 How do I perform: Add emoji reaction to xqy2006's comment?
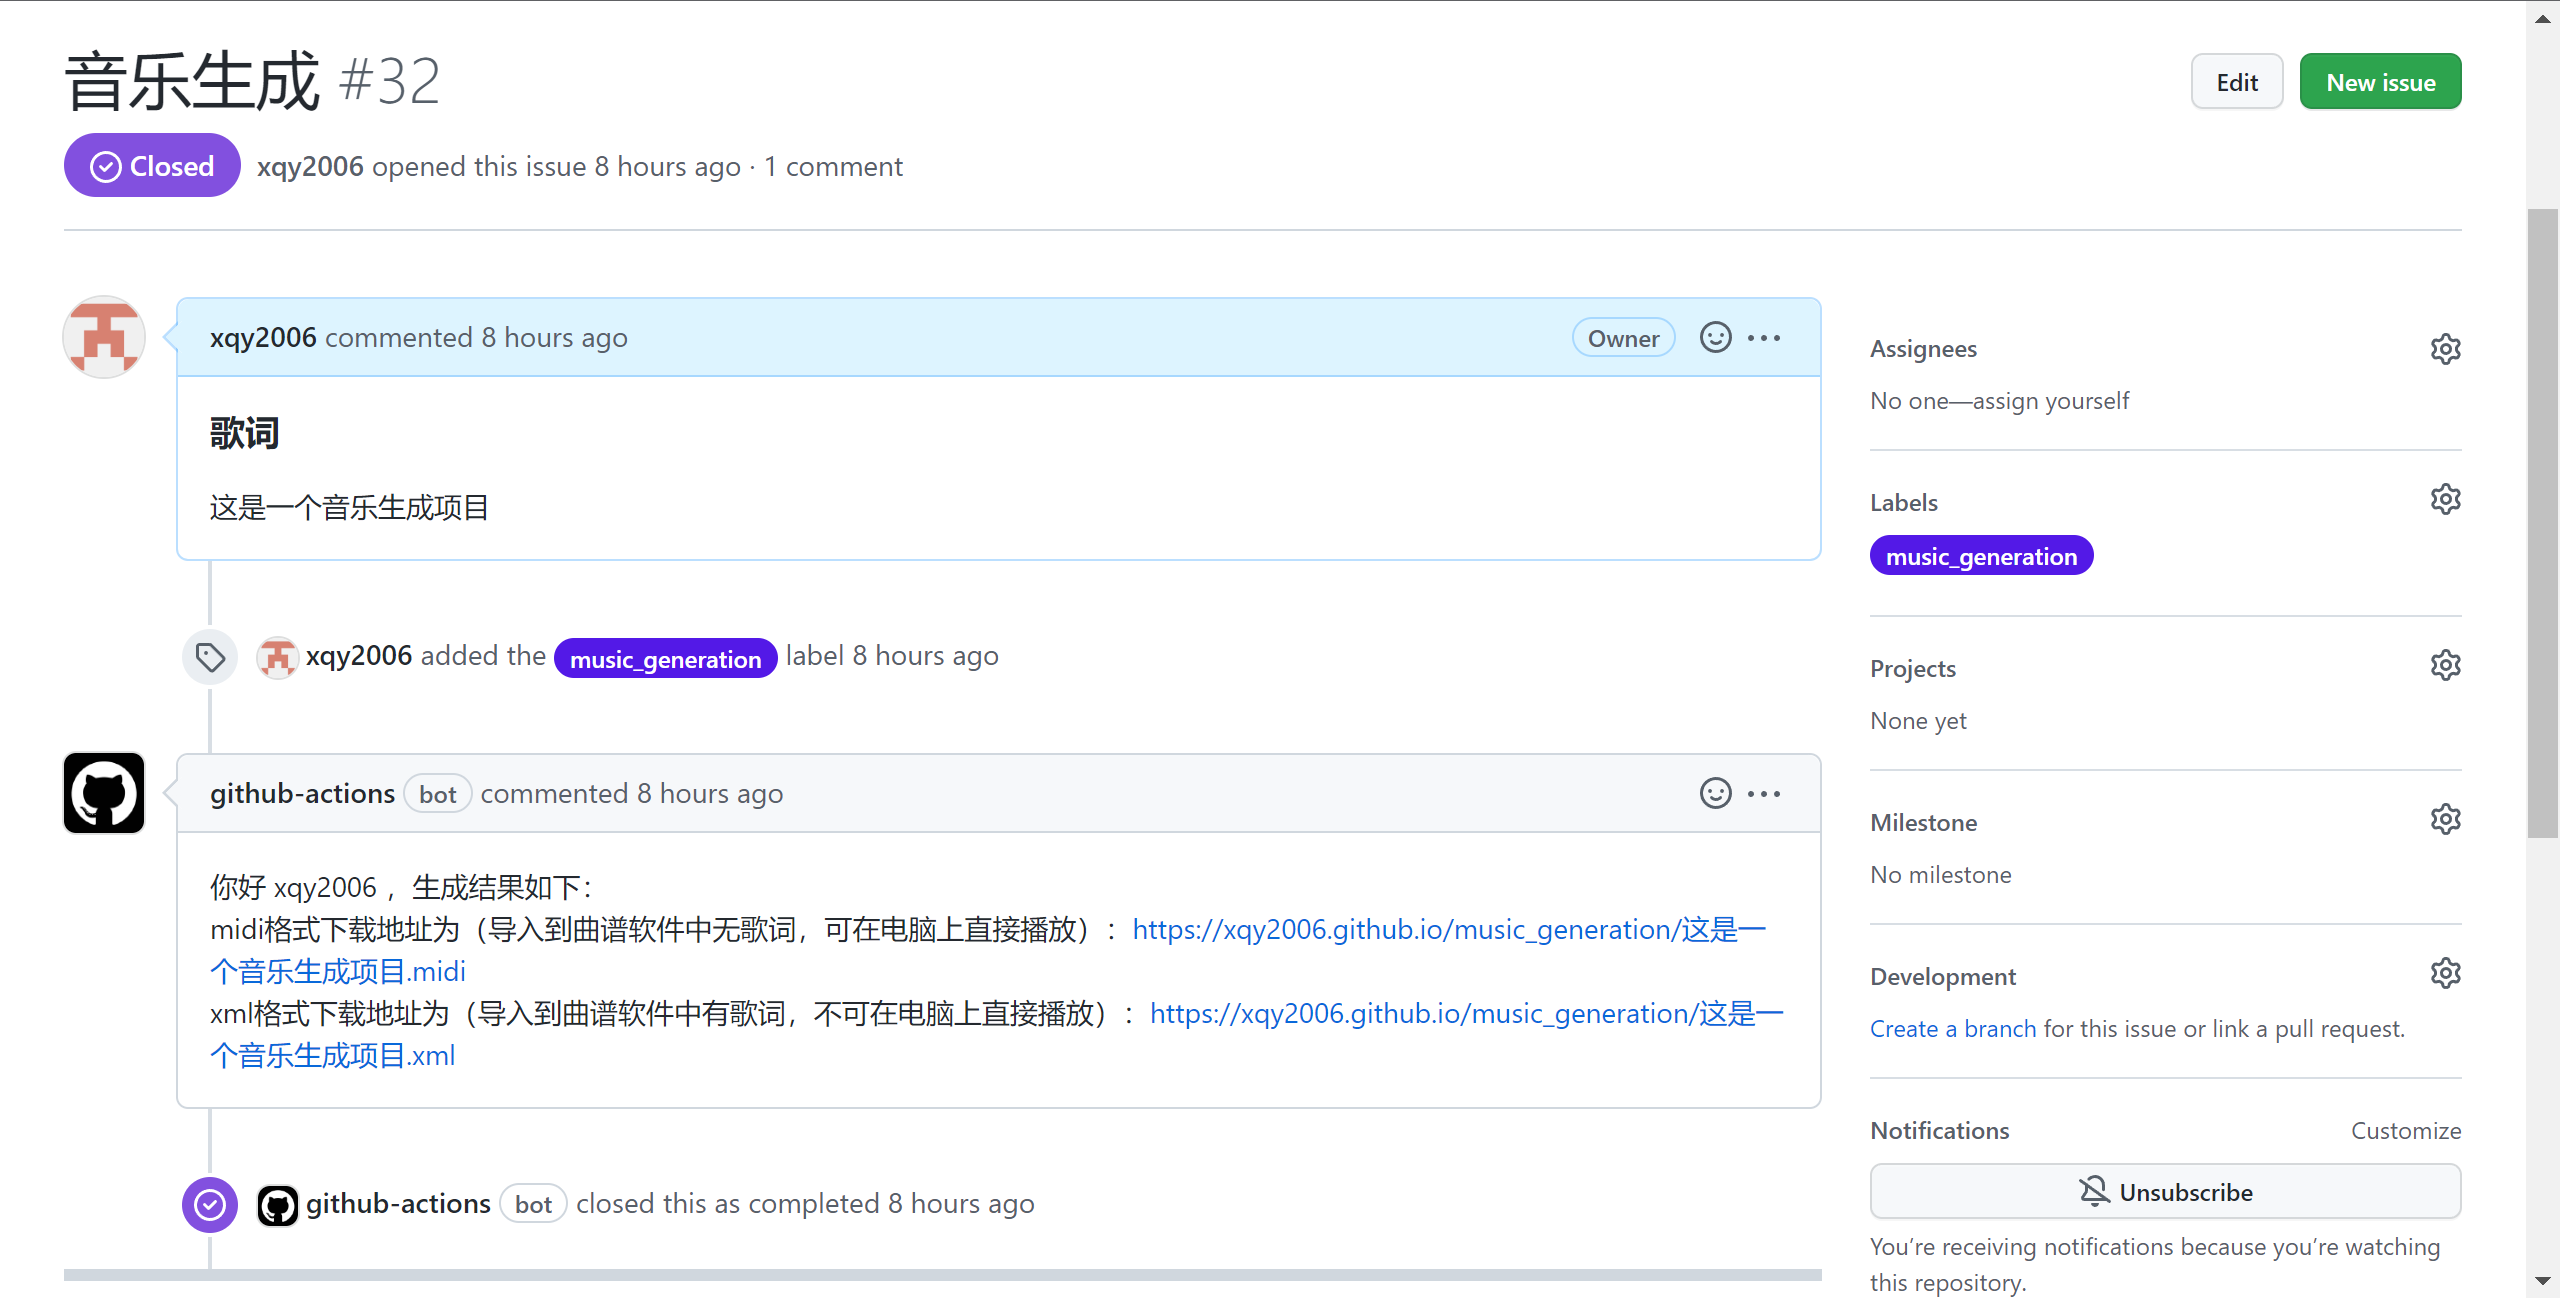1714,337
